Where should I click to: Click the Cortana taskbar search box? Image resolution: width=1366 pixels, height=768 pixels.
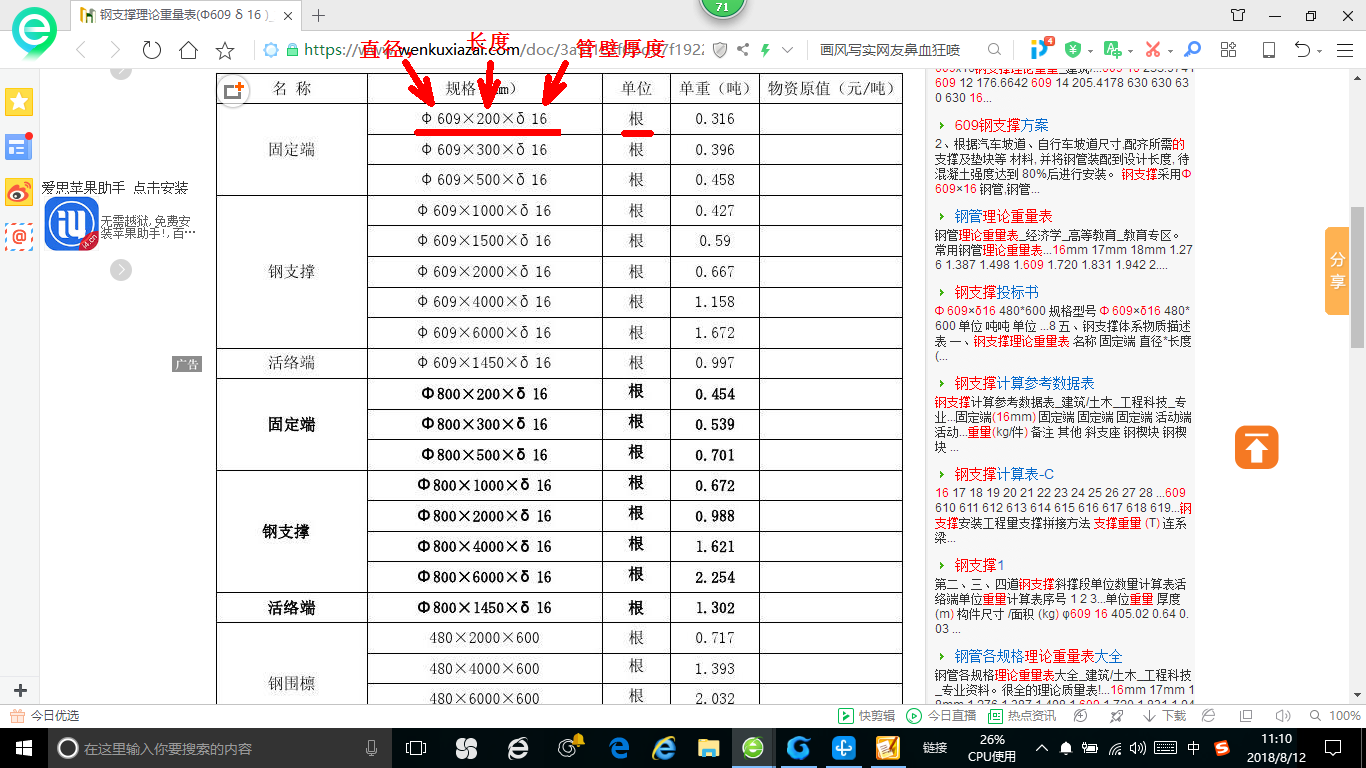pyautogui.click(x=219, y=748)
